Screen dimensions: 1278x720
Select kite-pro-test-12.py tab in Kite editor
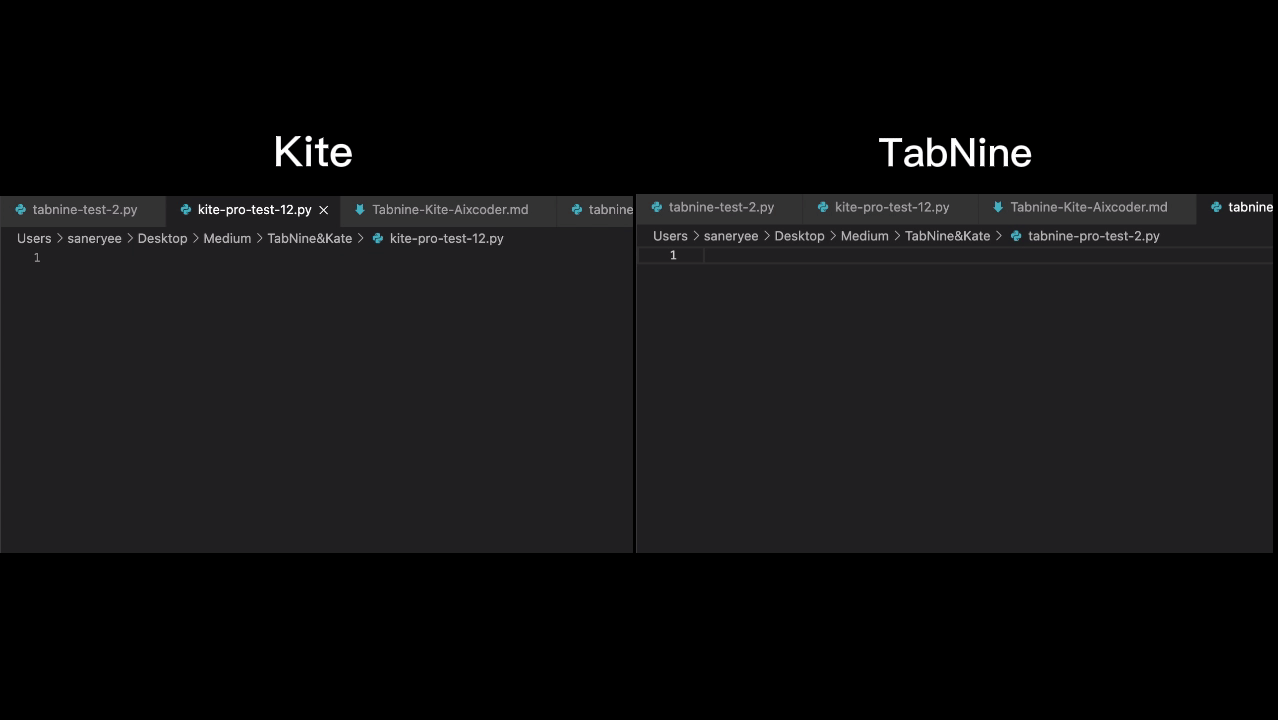(254, 210)
